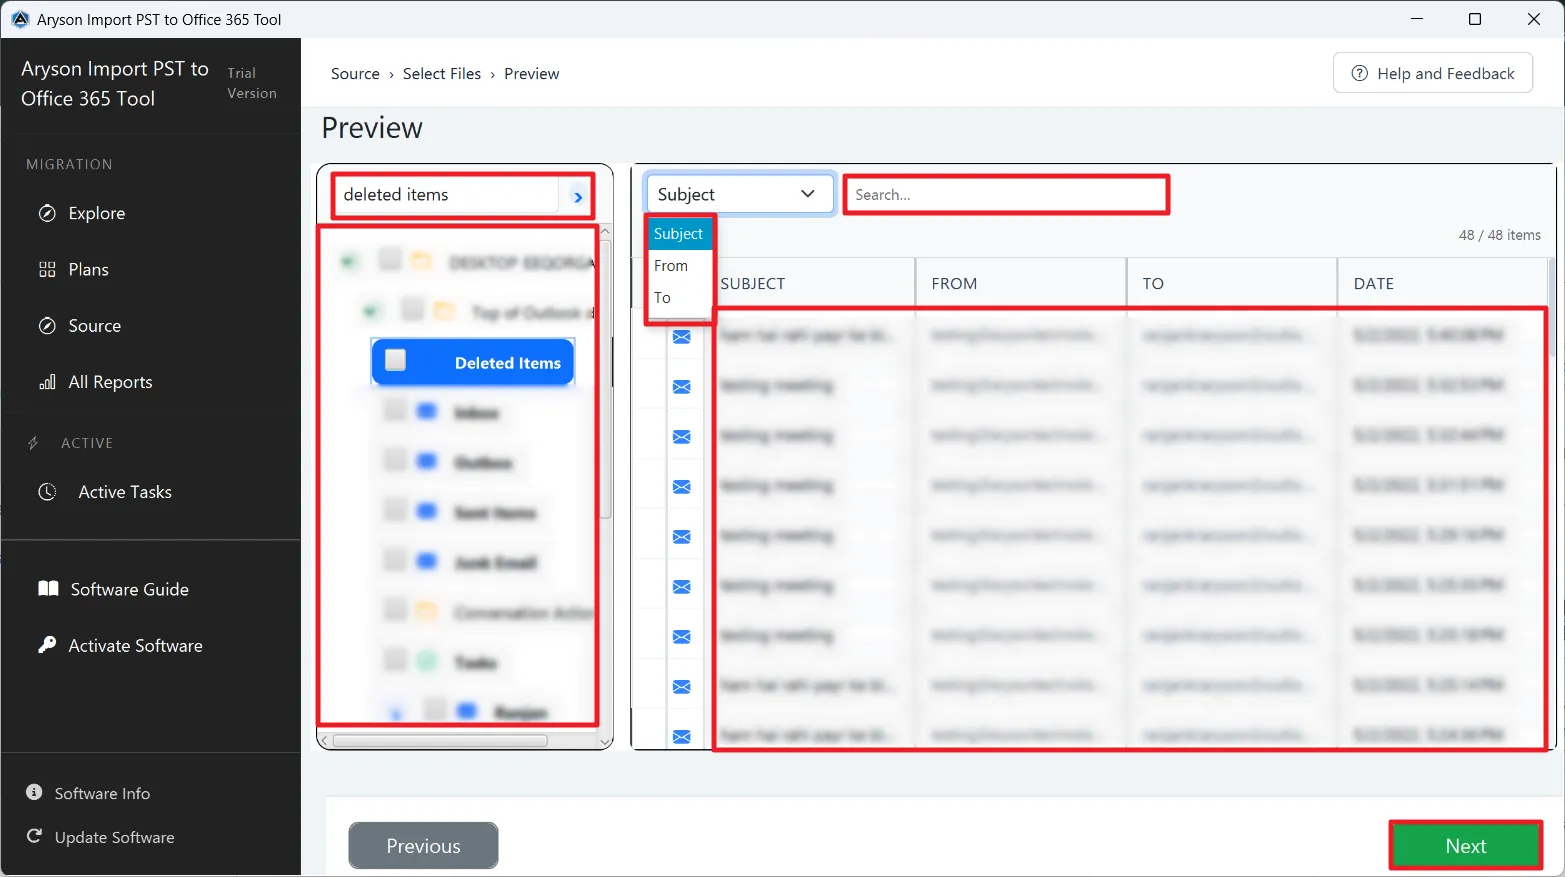Collapse the Top of Outlook node
This screenshot has width=1565, height=877.
(x=371, y=312)
